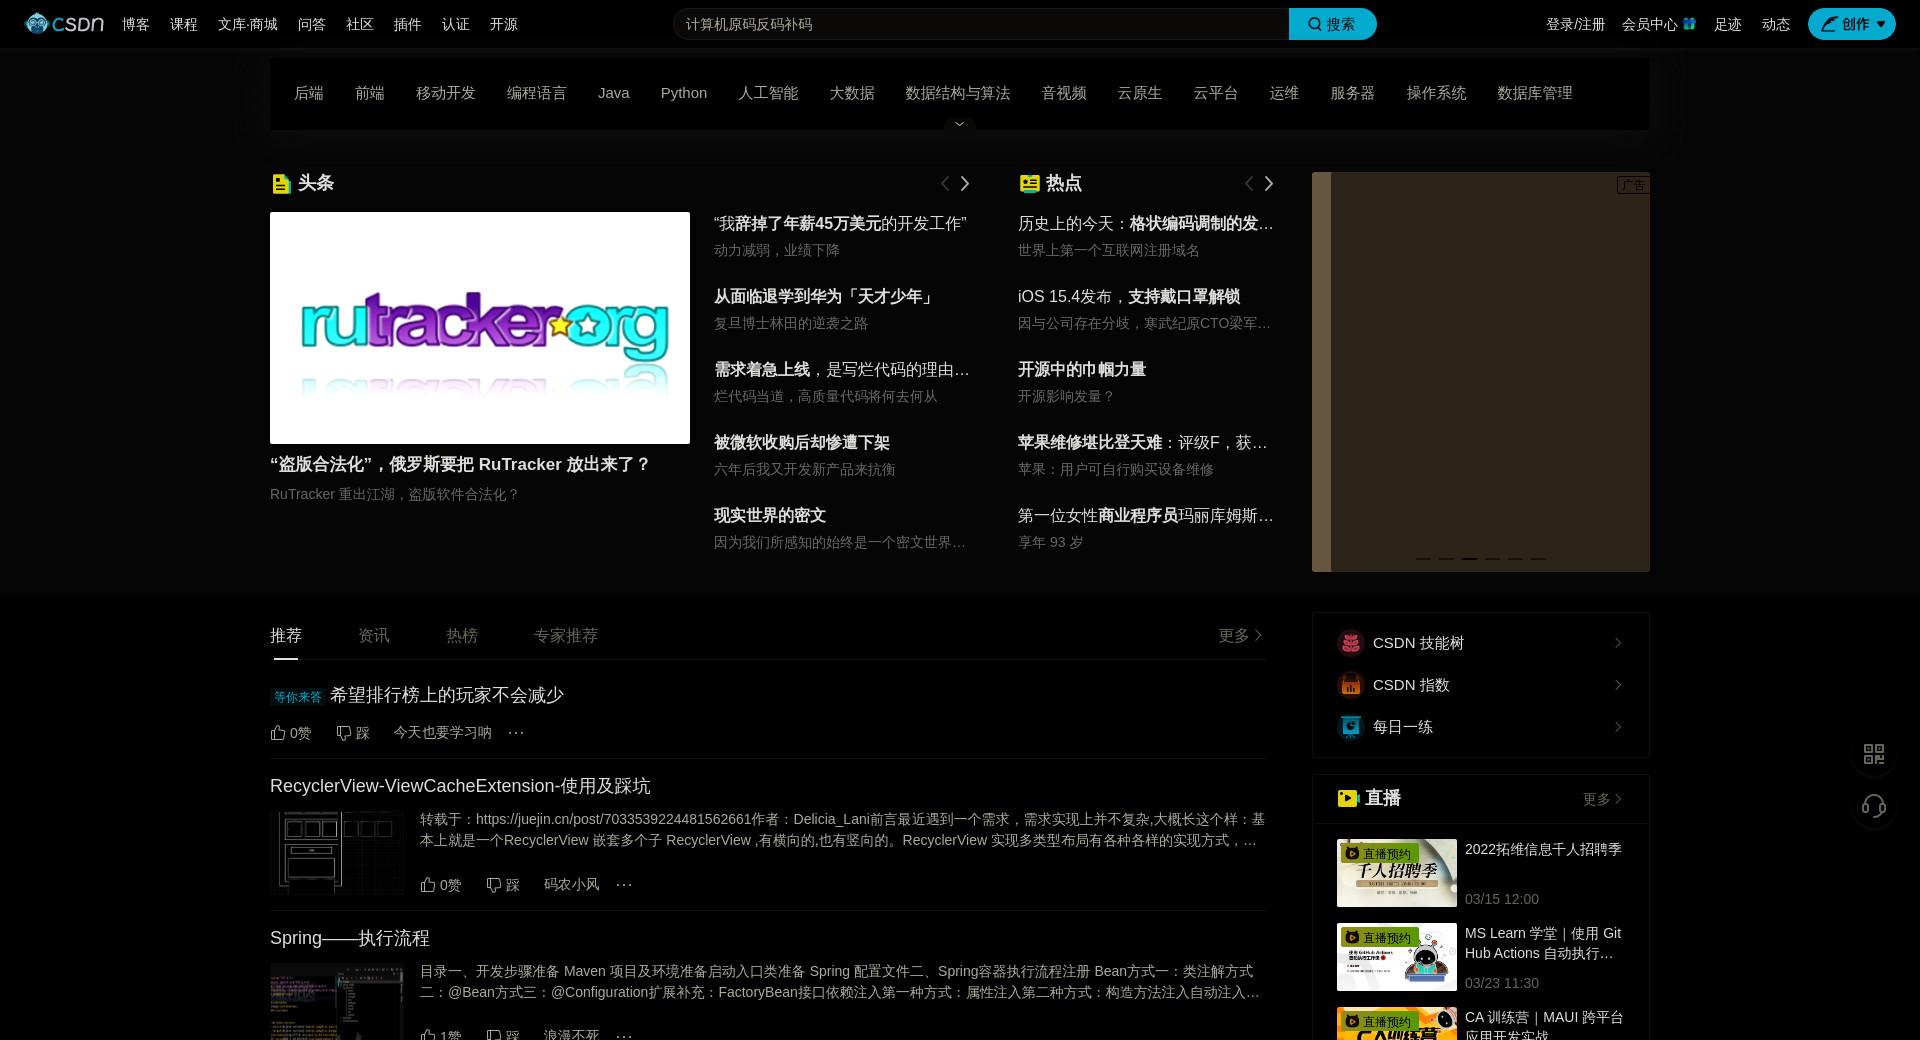Click the 热点 section icon
Viewport: 1920px width, 1040px height.
[x=1029, y=183]
